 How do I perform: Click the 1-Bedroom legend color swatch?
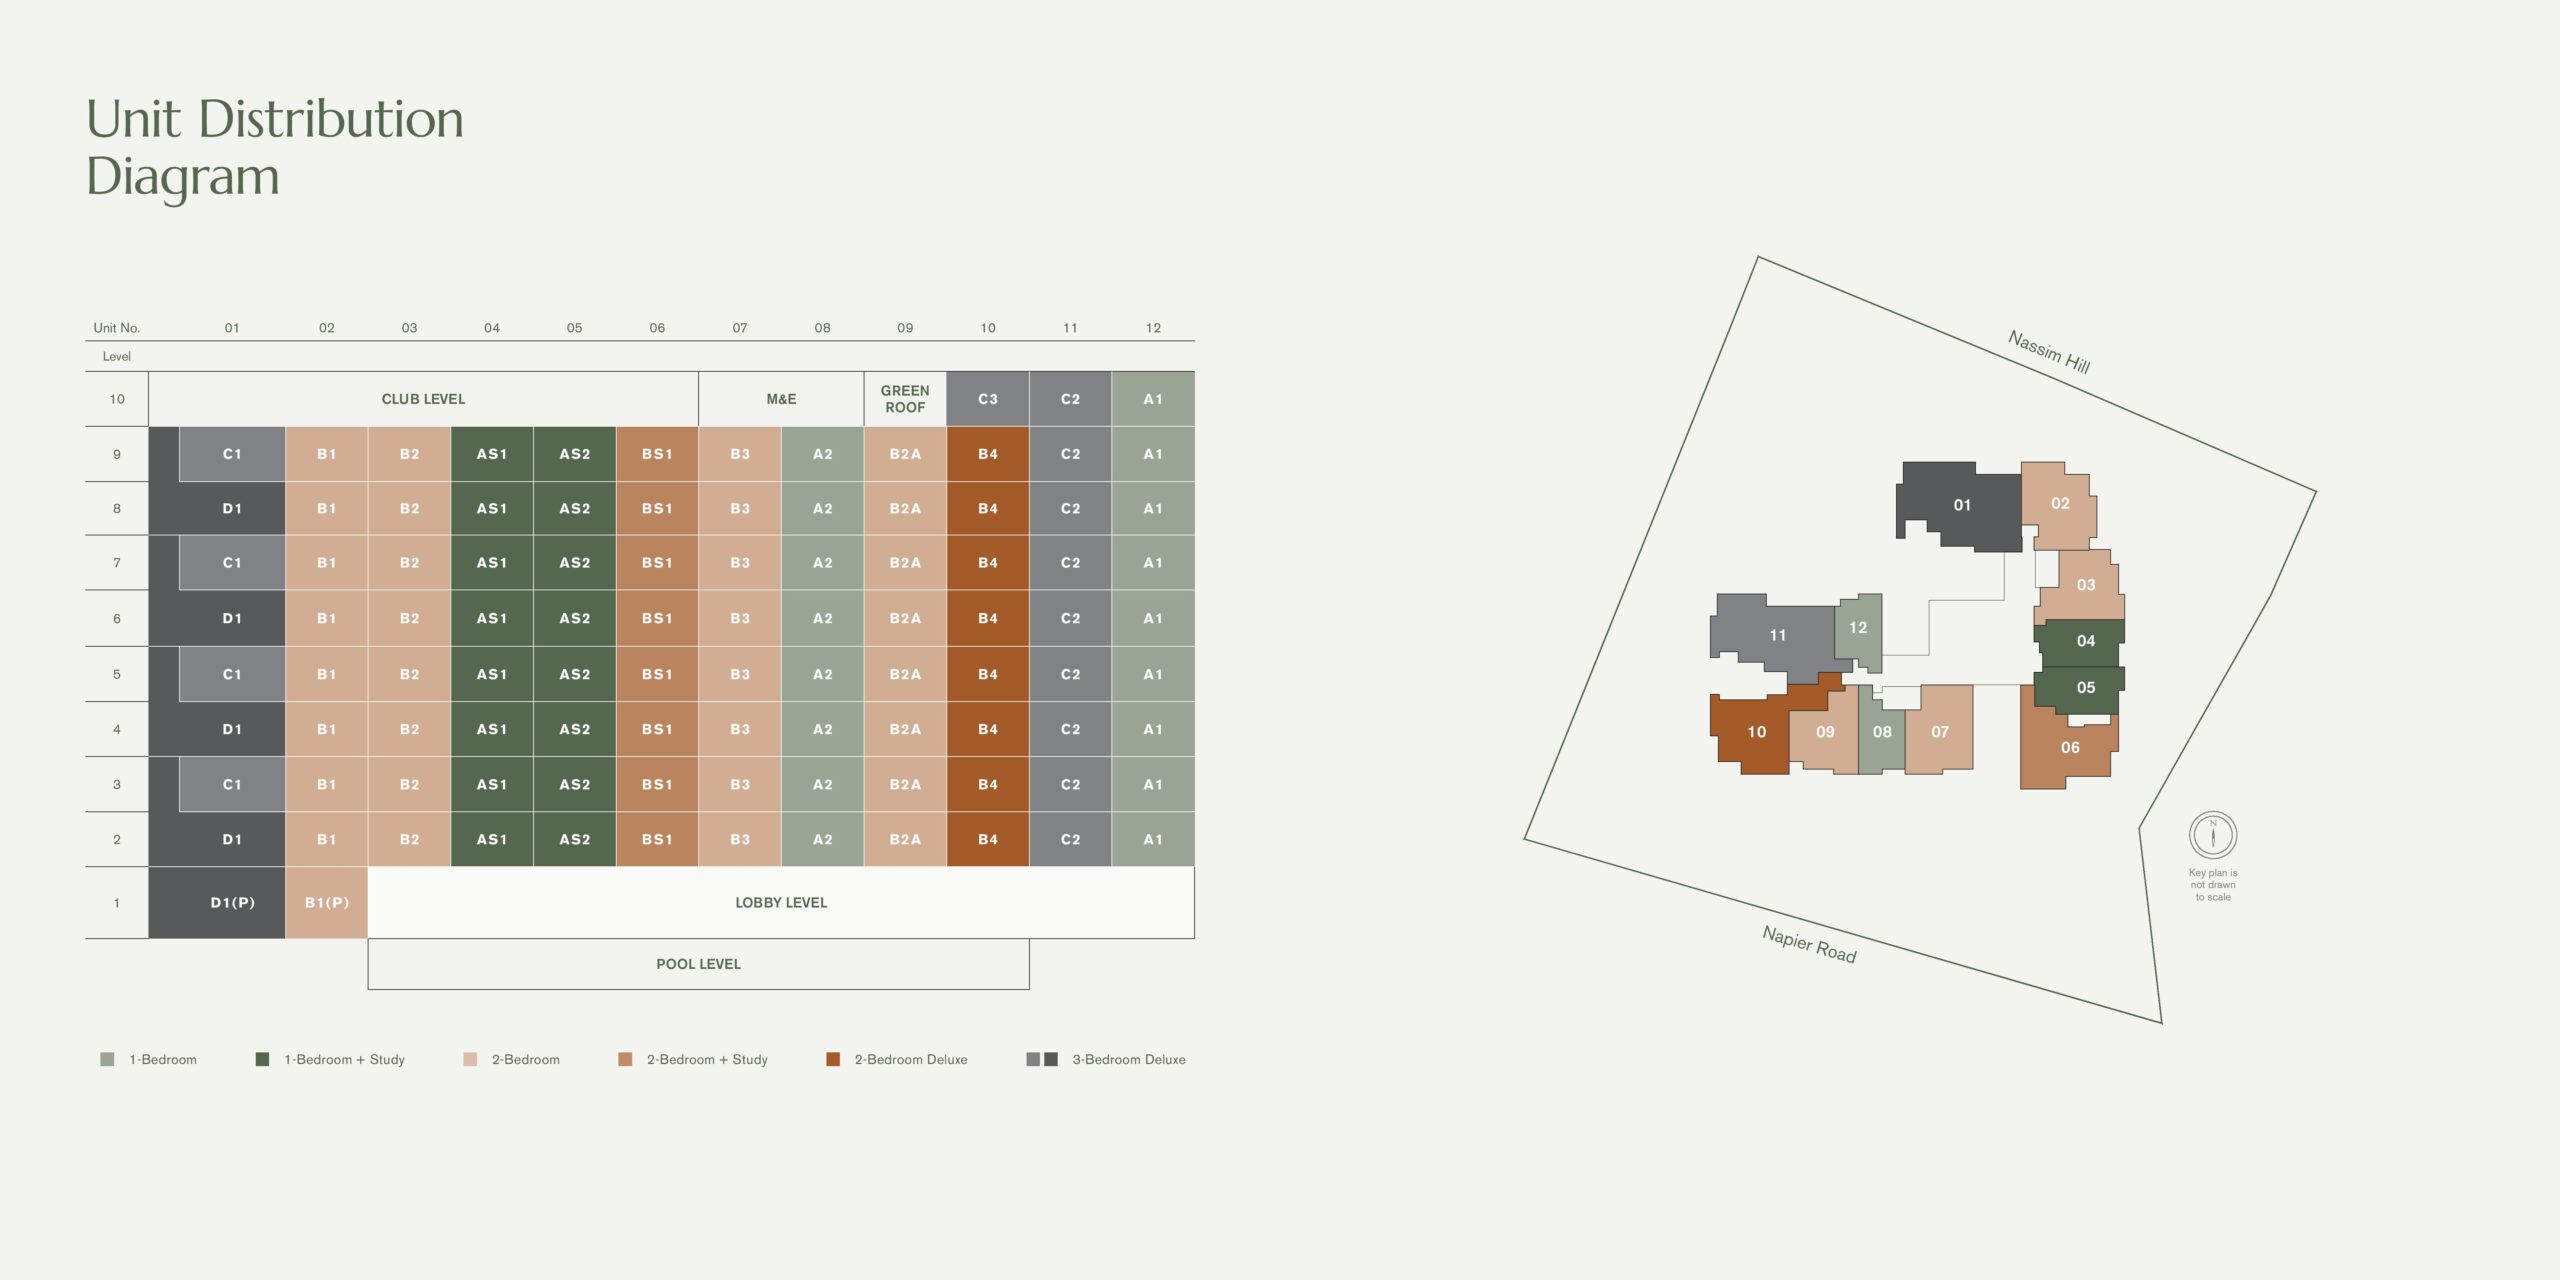coord(107,1060)
